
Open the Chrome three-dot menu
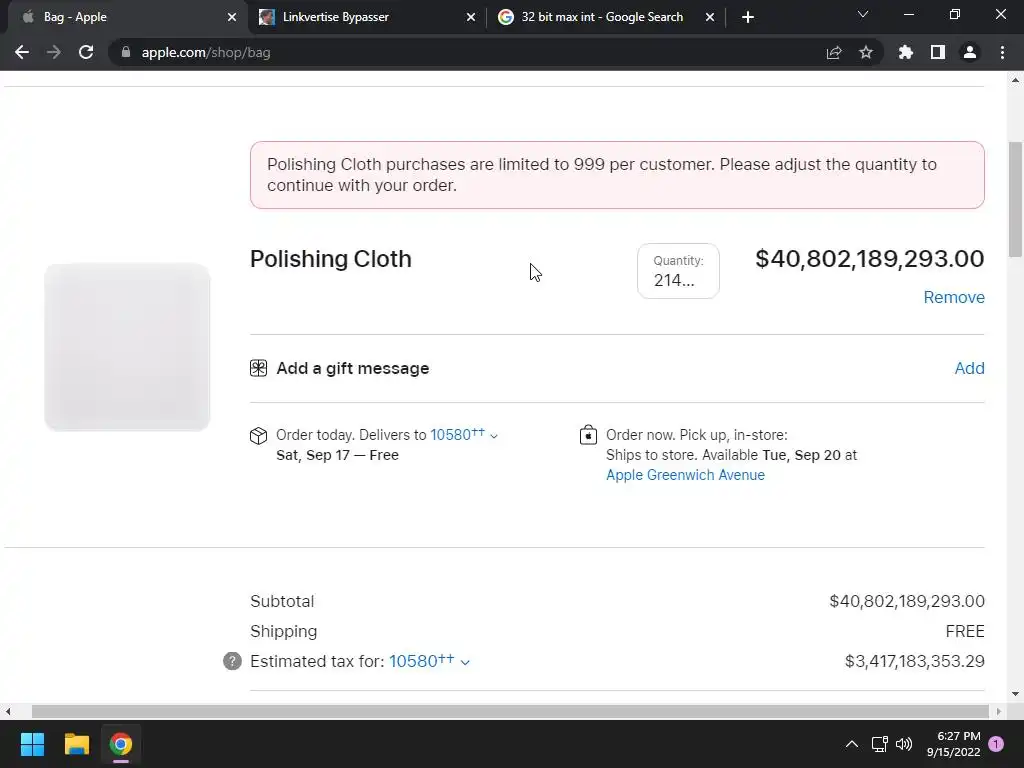(1002, 52)
